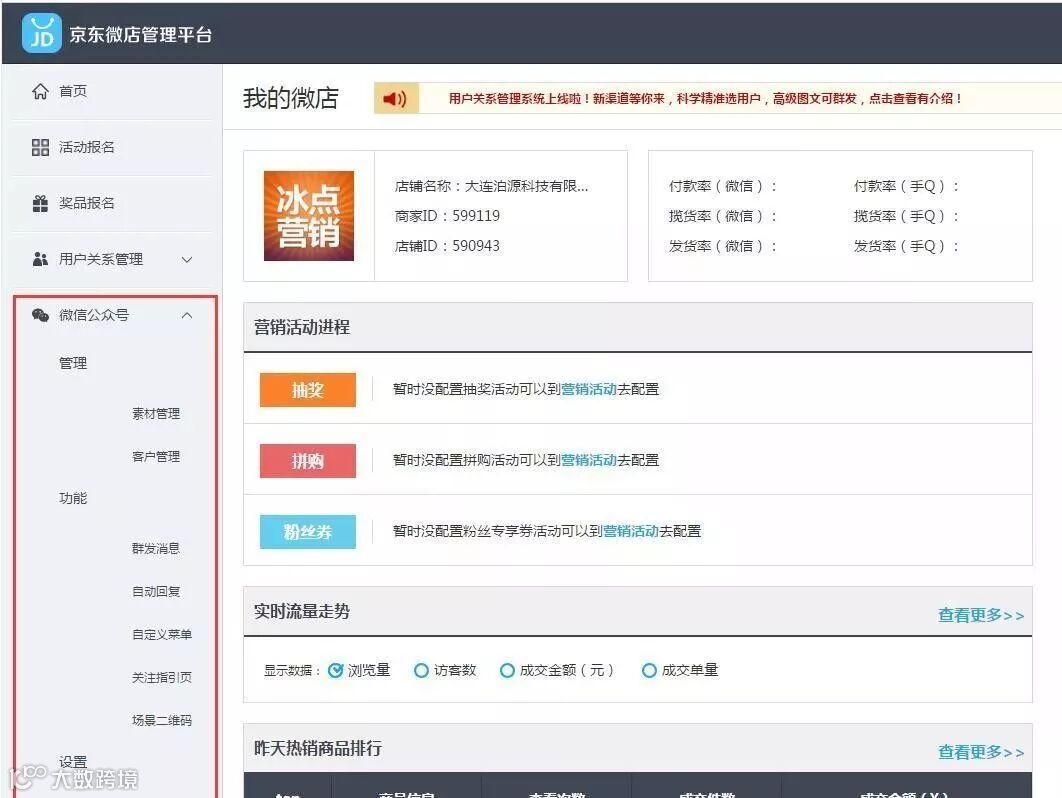Click the gift icon beside 奖品报名
The width and height of the screenshot is (1062, 798).
coord(41,203)
